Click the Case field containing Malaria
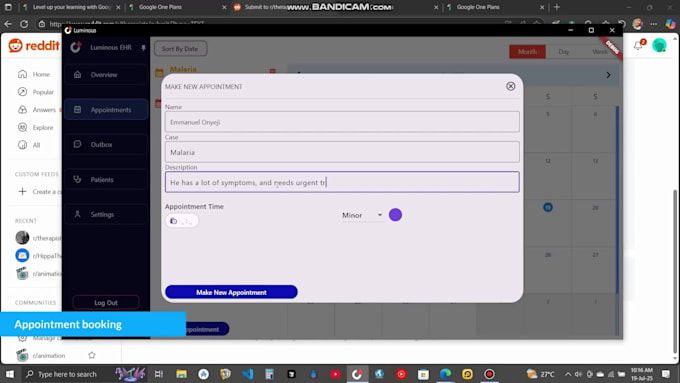680x383 pixels. 342,152
